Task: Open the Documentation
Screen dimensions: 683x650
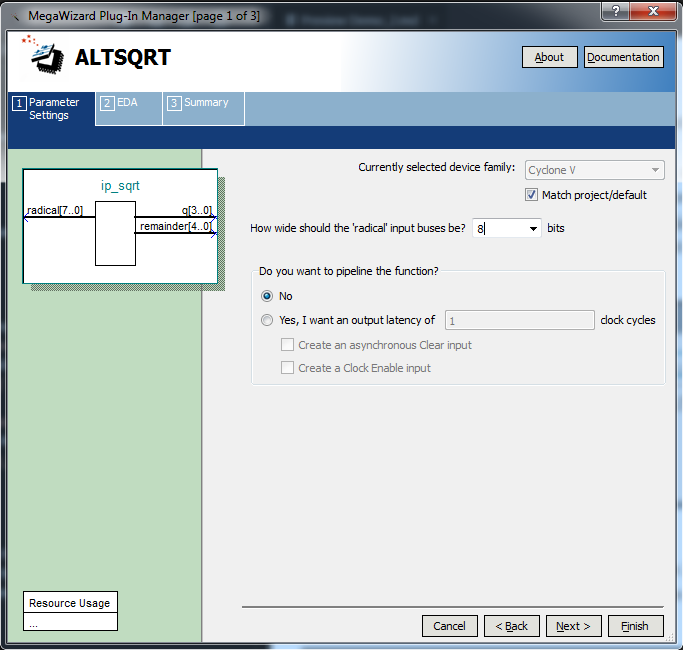Action: (x=623, y=57)
